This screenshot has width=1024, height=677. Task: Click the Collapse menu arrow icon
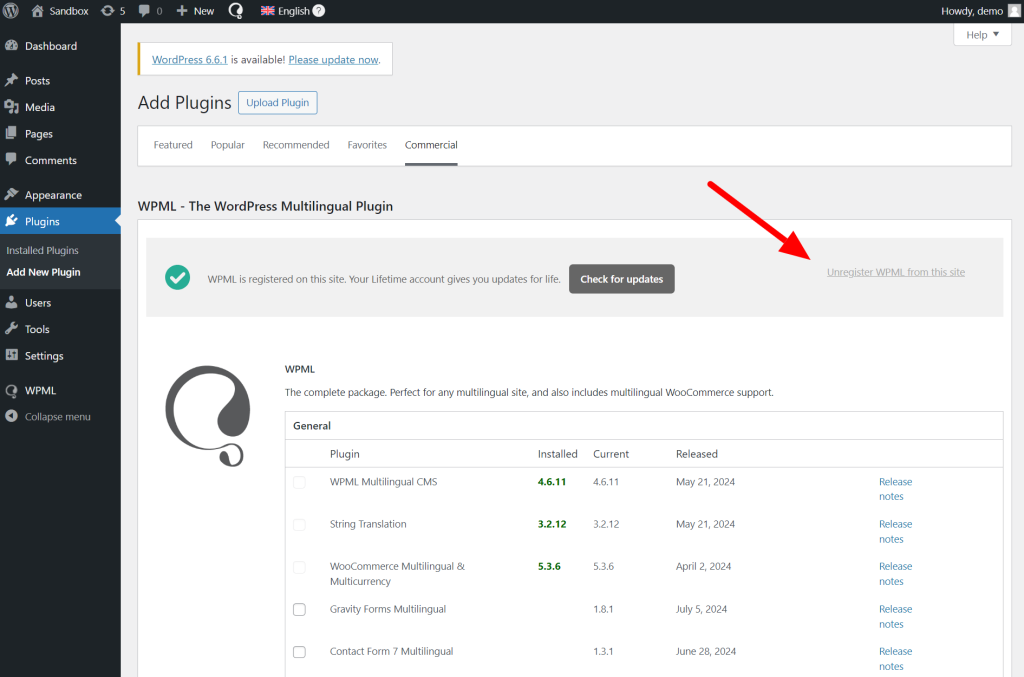tap(11, 417)
